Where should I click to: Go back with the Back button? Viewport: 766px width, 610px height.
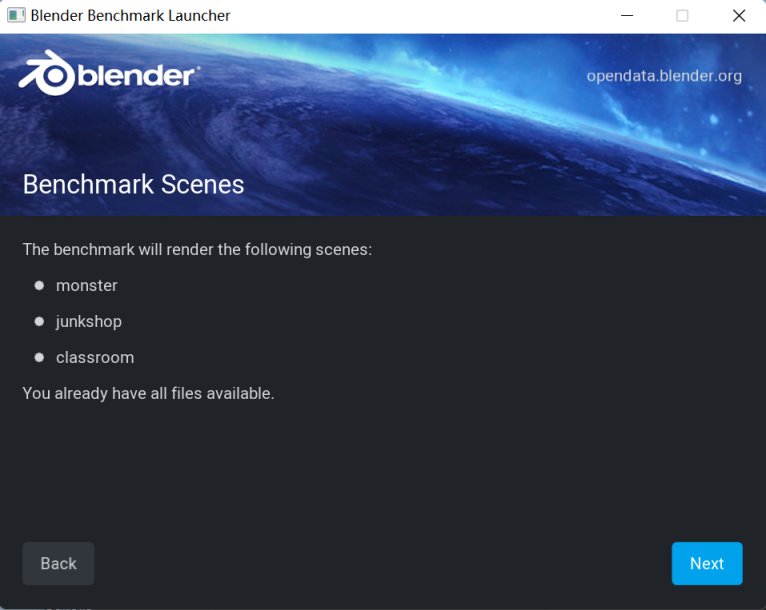[58, 563]
